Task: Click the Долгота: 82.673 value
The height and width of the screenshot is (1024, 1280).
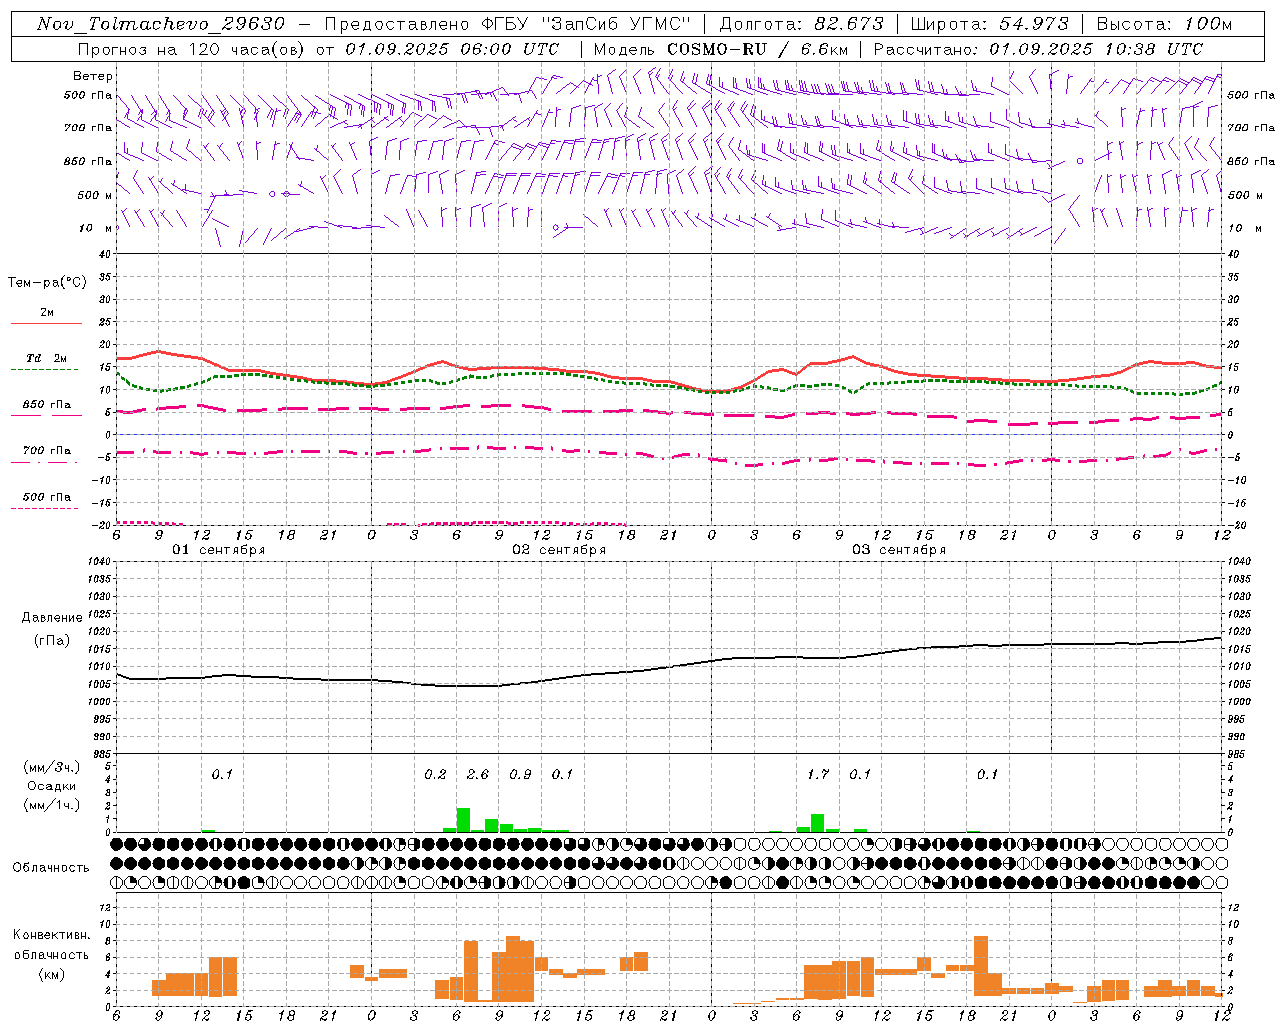Action: pos(802,24)
